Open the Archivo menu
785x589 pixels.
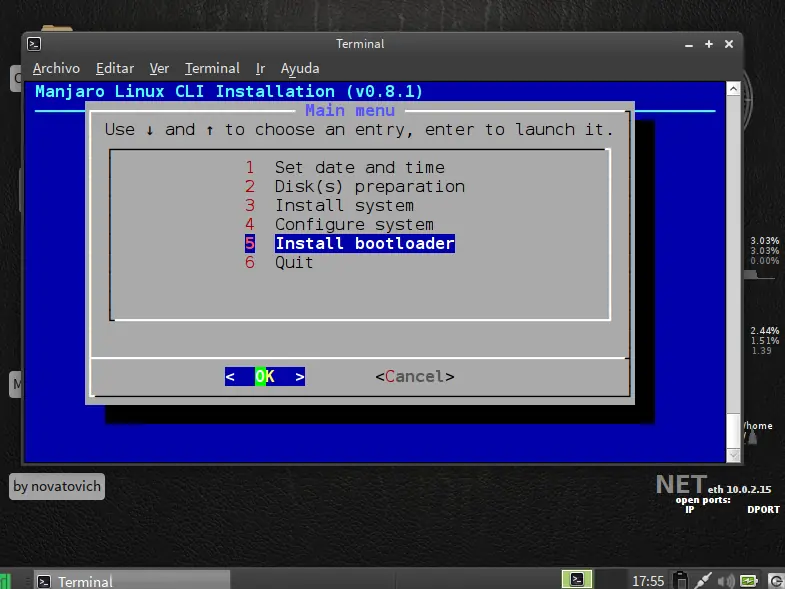[x=56, y=68]
